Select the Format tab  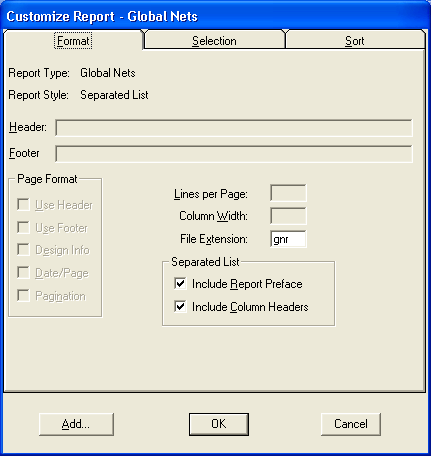point(73,41)
